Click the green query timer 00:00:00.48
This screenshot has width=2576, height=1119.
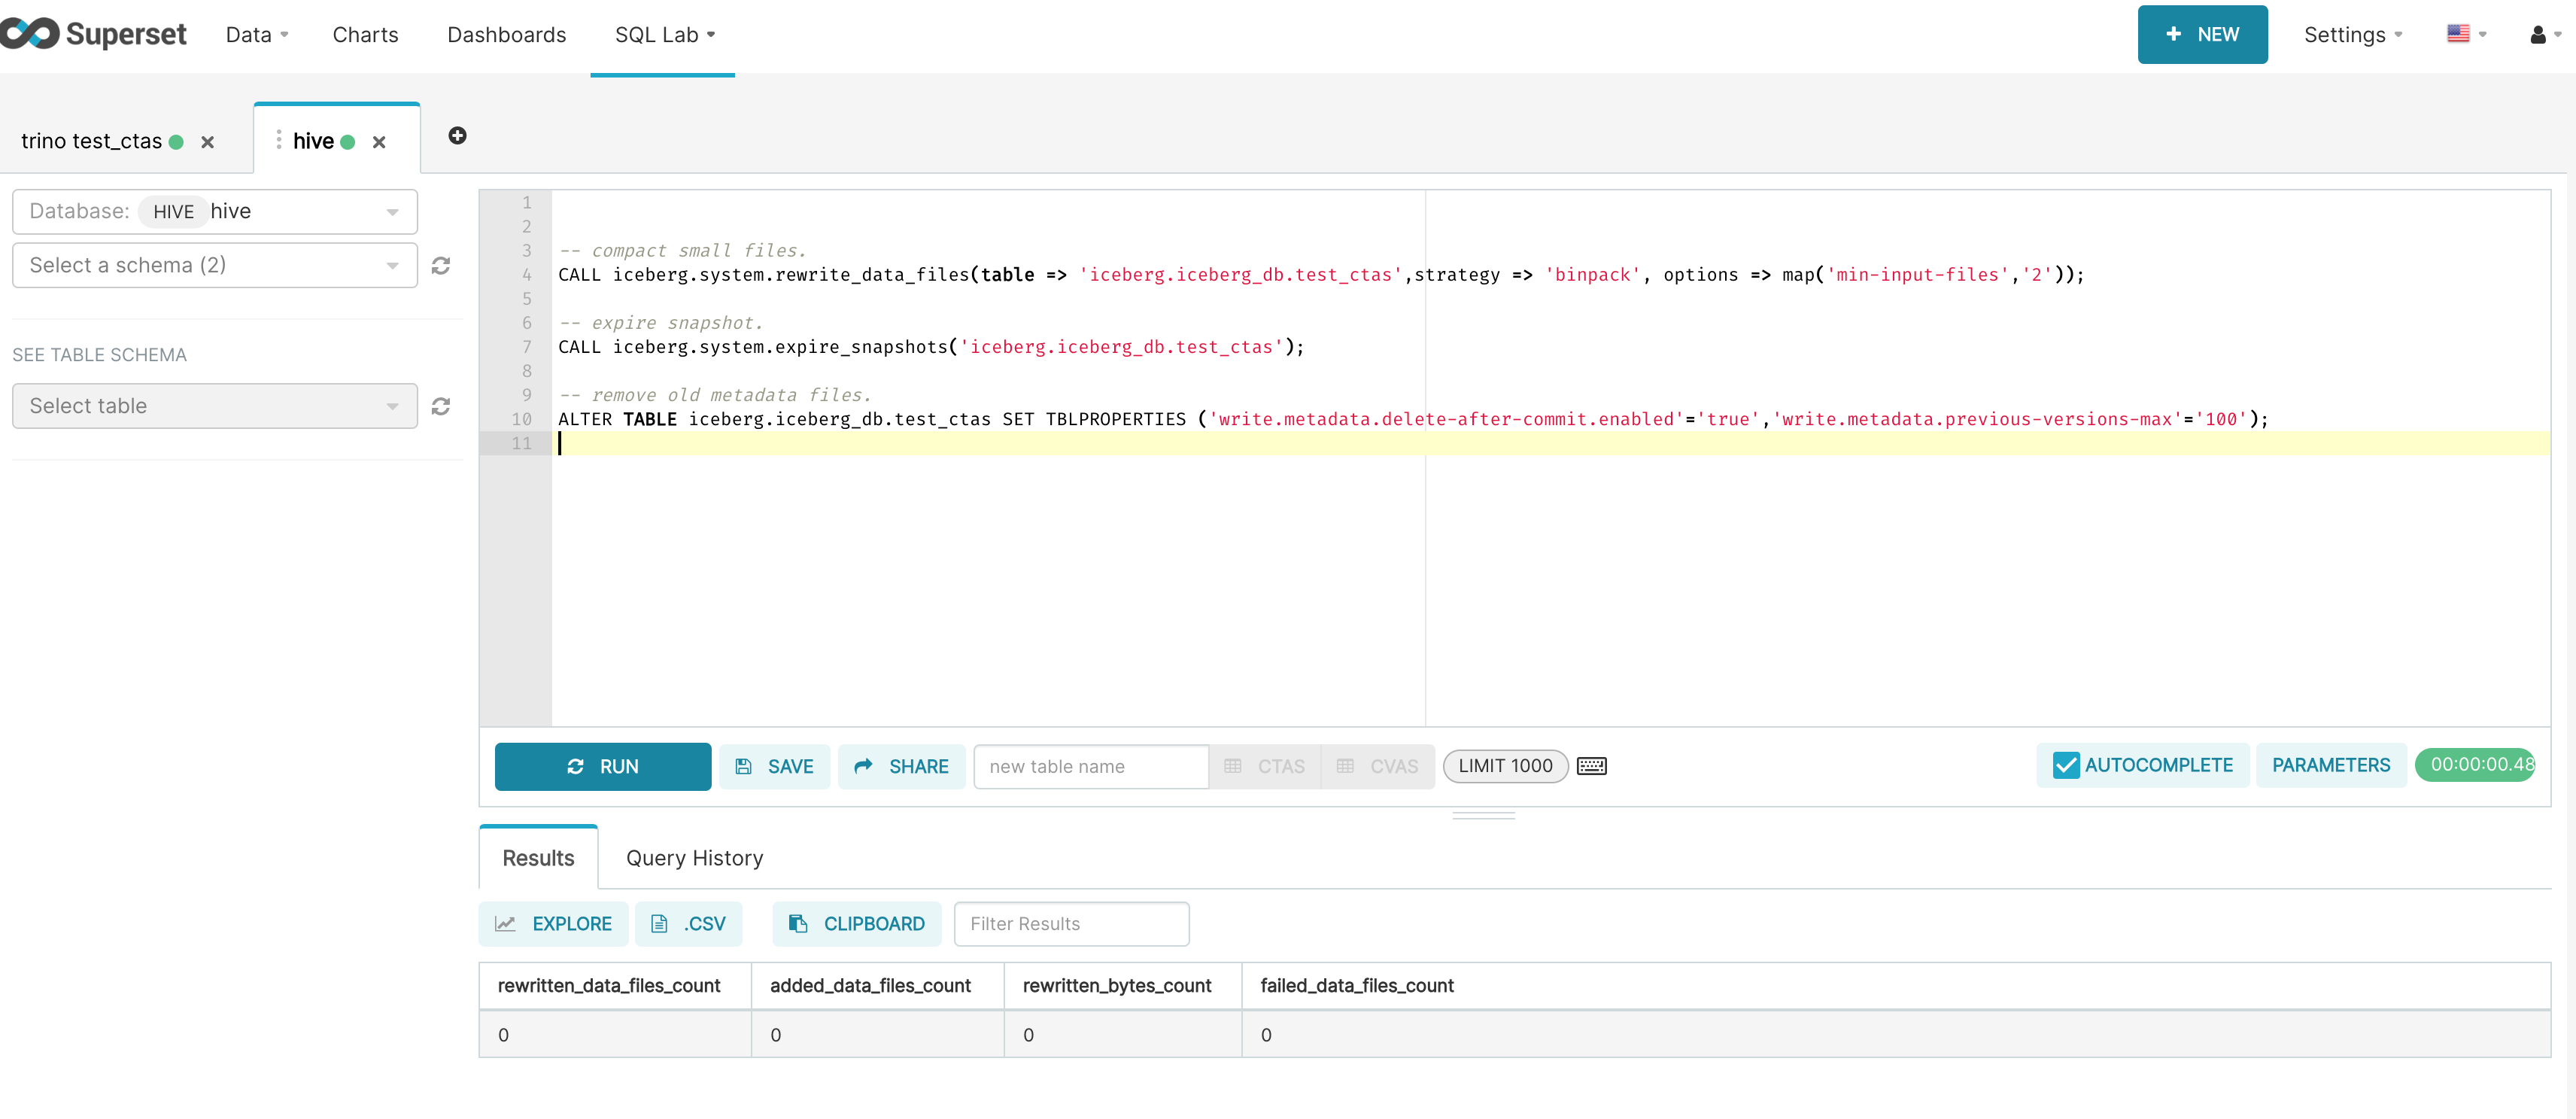2474,765
